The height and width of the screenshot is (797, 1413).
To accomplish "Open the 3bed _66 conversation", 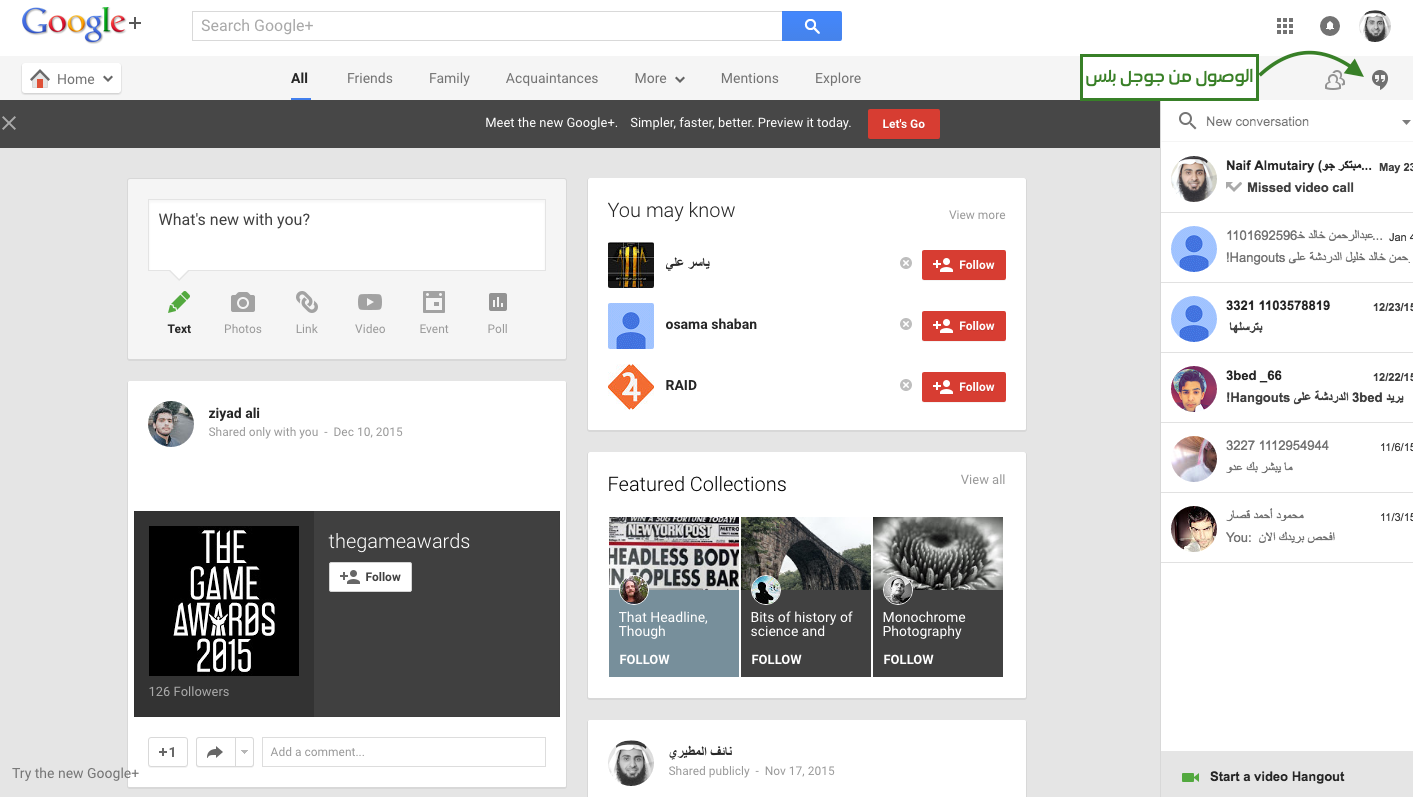I will (1287, 387).
